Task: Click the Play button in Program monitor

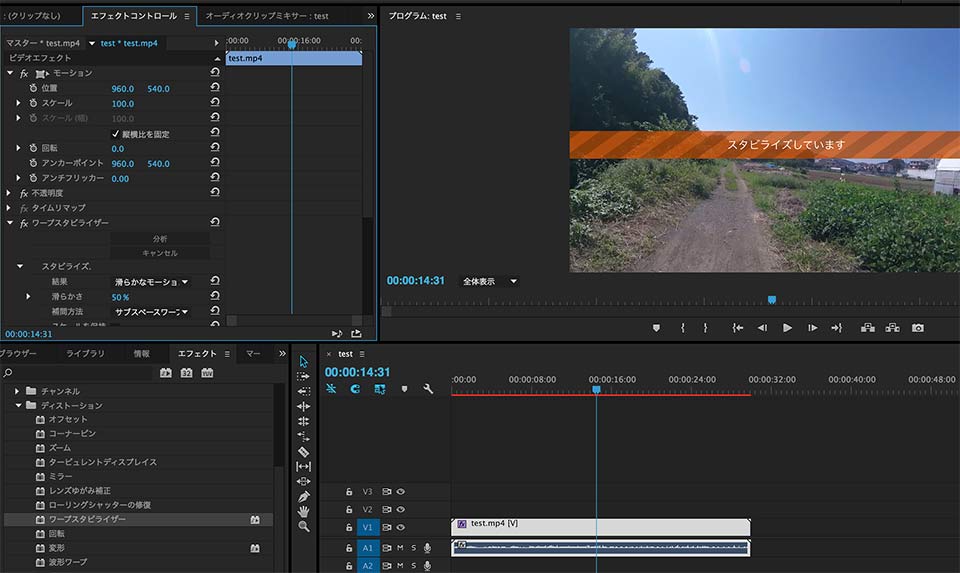Action: click(787, 328)
